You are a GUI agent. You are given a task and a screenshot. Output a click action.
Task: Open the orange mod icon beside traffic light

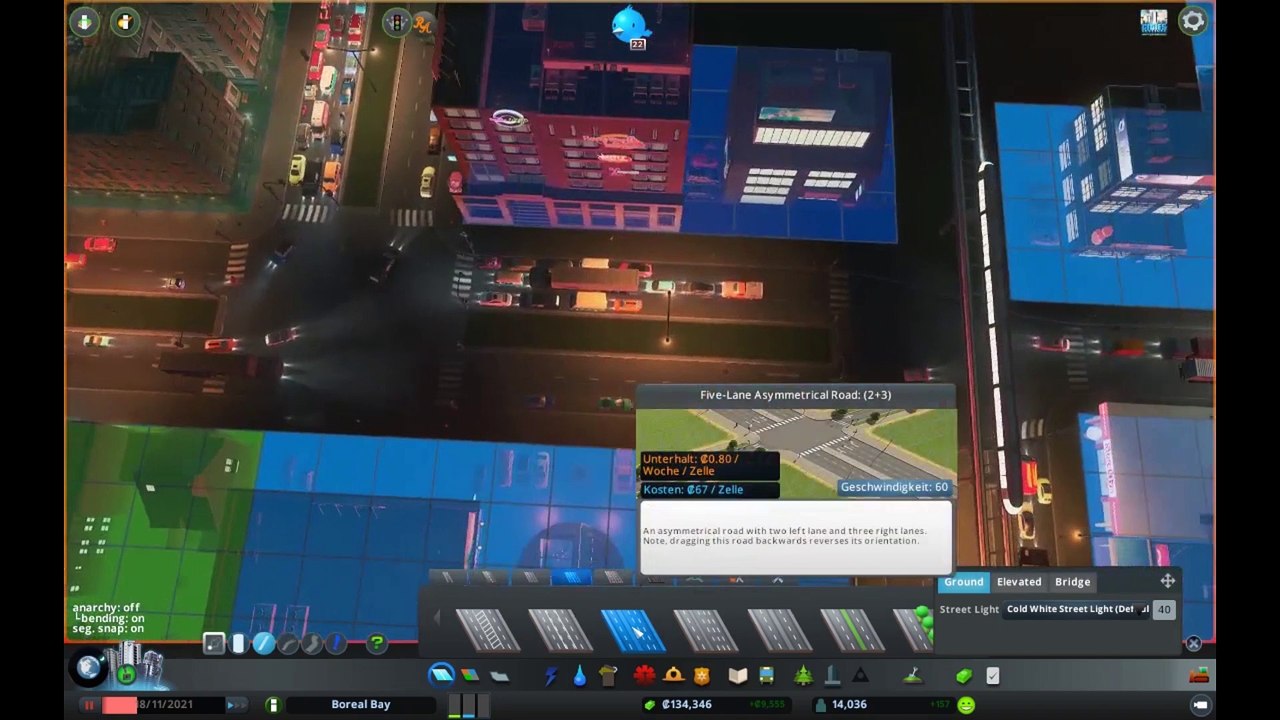click(x=423, y=24)
